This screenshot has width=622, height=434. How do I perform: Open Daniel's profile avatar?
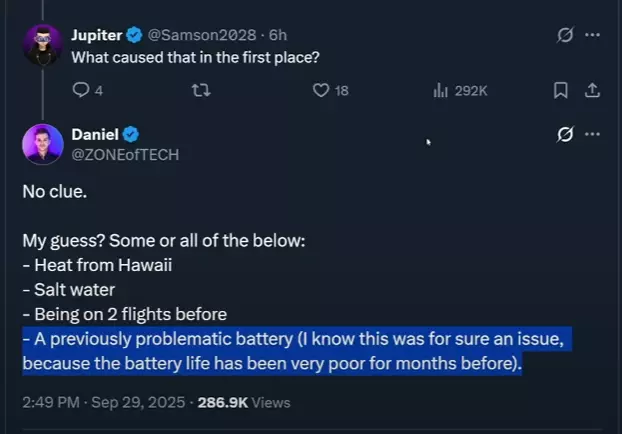coord(43,144)
